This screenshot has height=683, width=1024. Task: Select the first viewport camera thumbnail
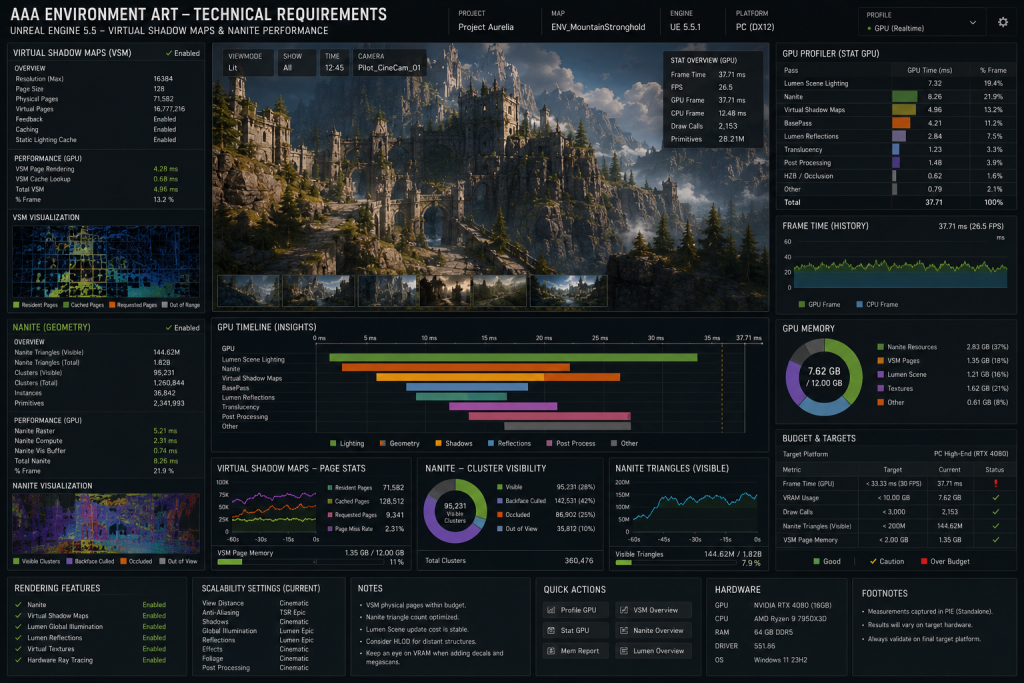249,290
